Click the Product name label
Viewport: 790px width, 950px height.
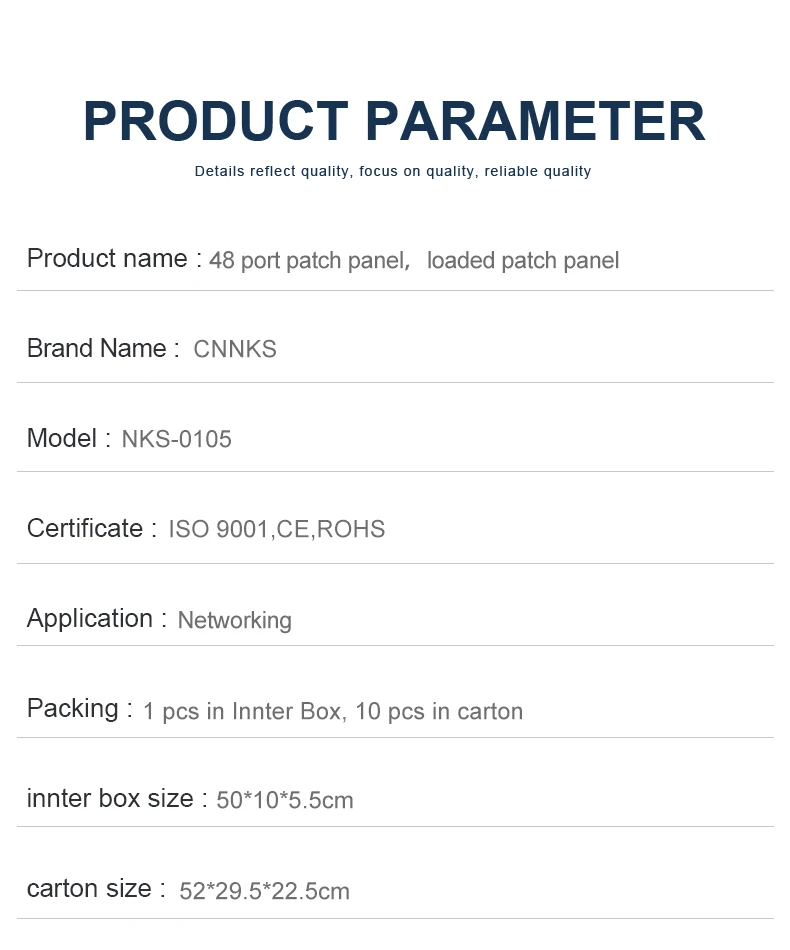tap(107, 259)
